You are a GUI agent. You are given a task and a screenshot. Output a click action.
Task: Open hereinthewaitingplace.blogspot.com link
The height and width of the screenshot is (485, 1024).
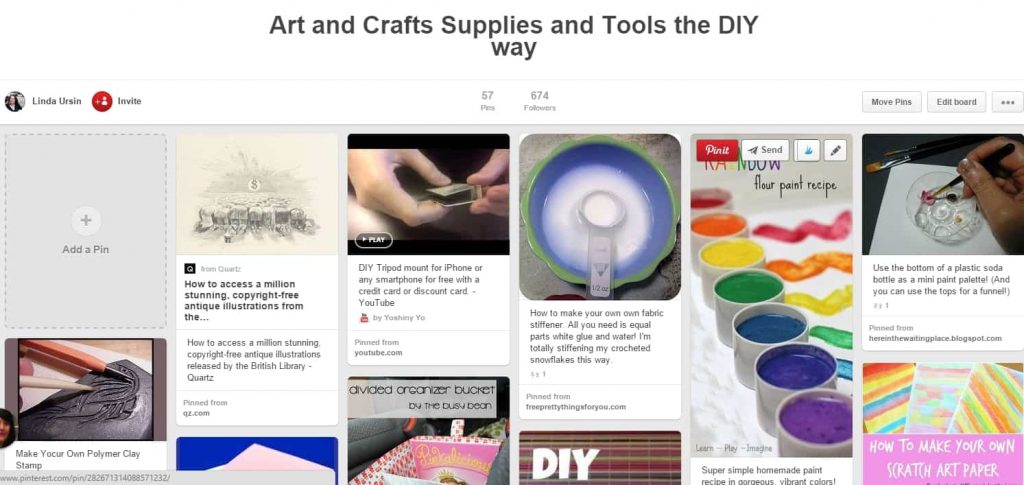pyautogui.click(x=935, y=338)
